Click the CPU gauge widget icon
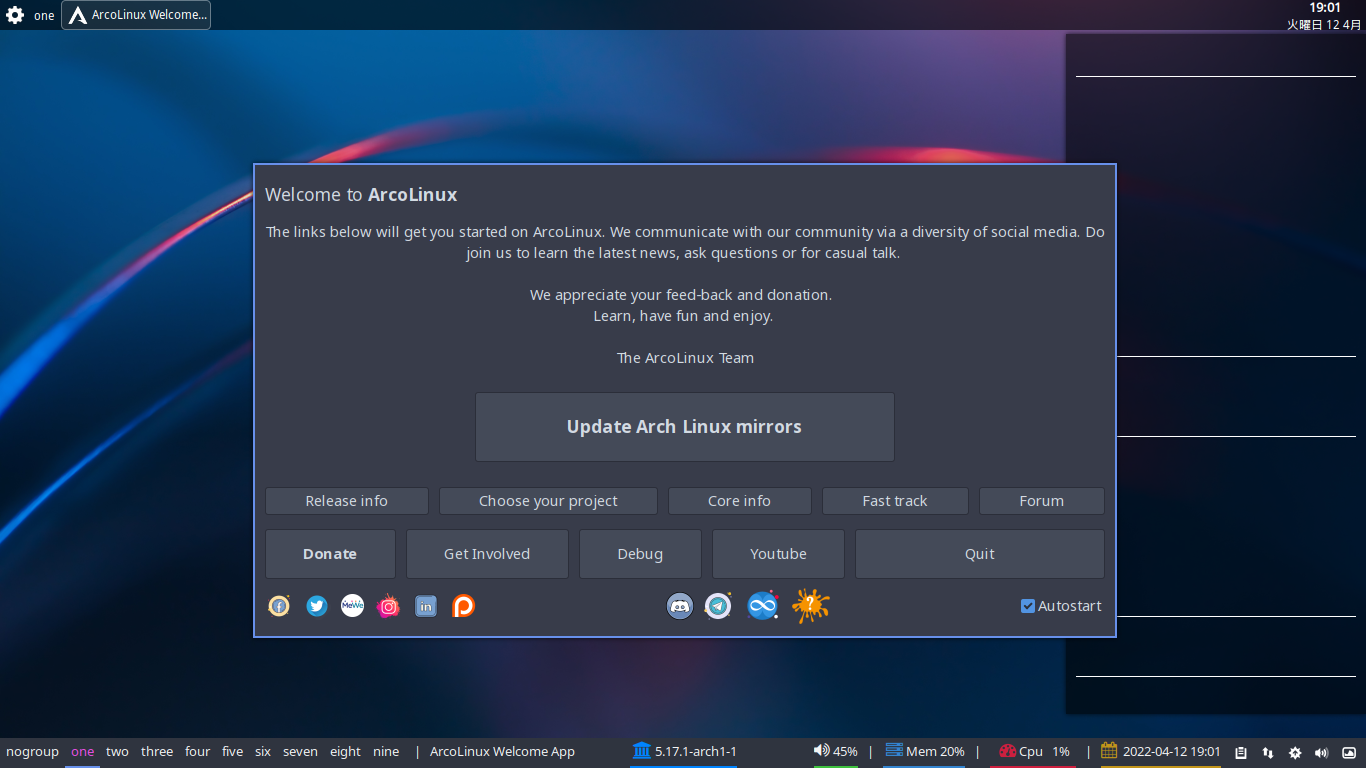This screenshot has height=768, width=1366. [1007, 751]
